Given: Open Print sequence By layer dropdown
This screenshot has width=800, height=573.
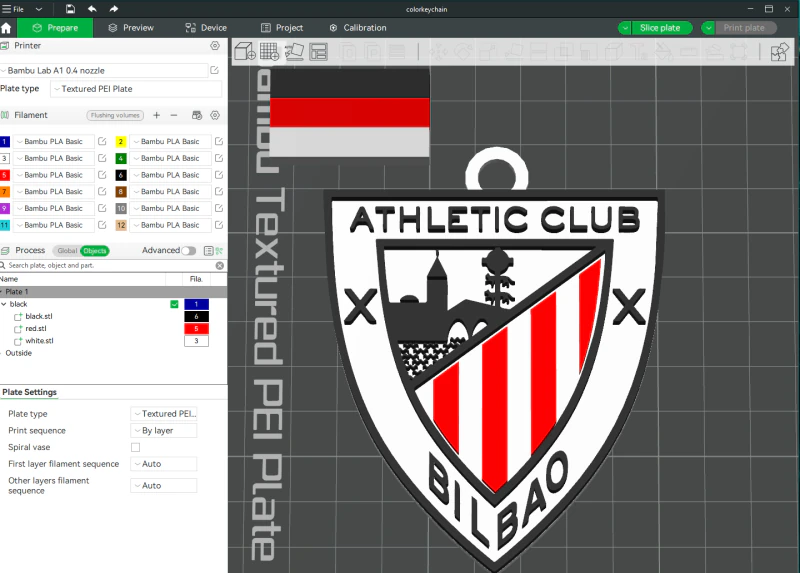Looking at the screenshot, I should 164,431.
